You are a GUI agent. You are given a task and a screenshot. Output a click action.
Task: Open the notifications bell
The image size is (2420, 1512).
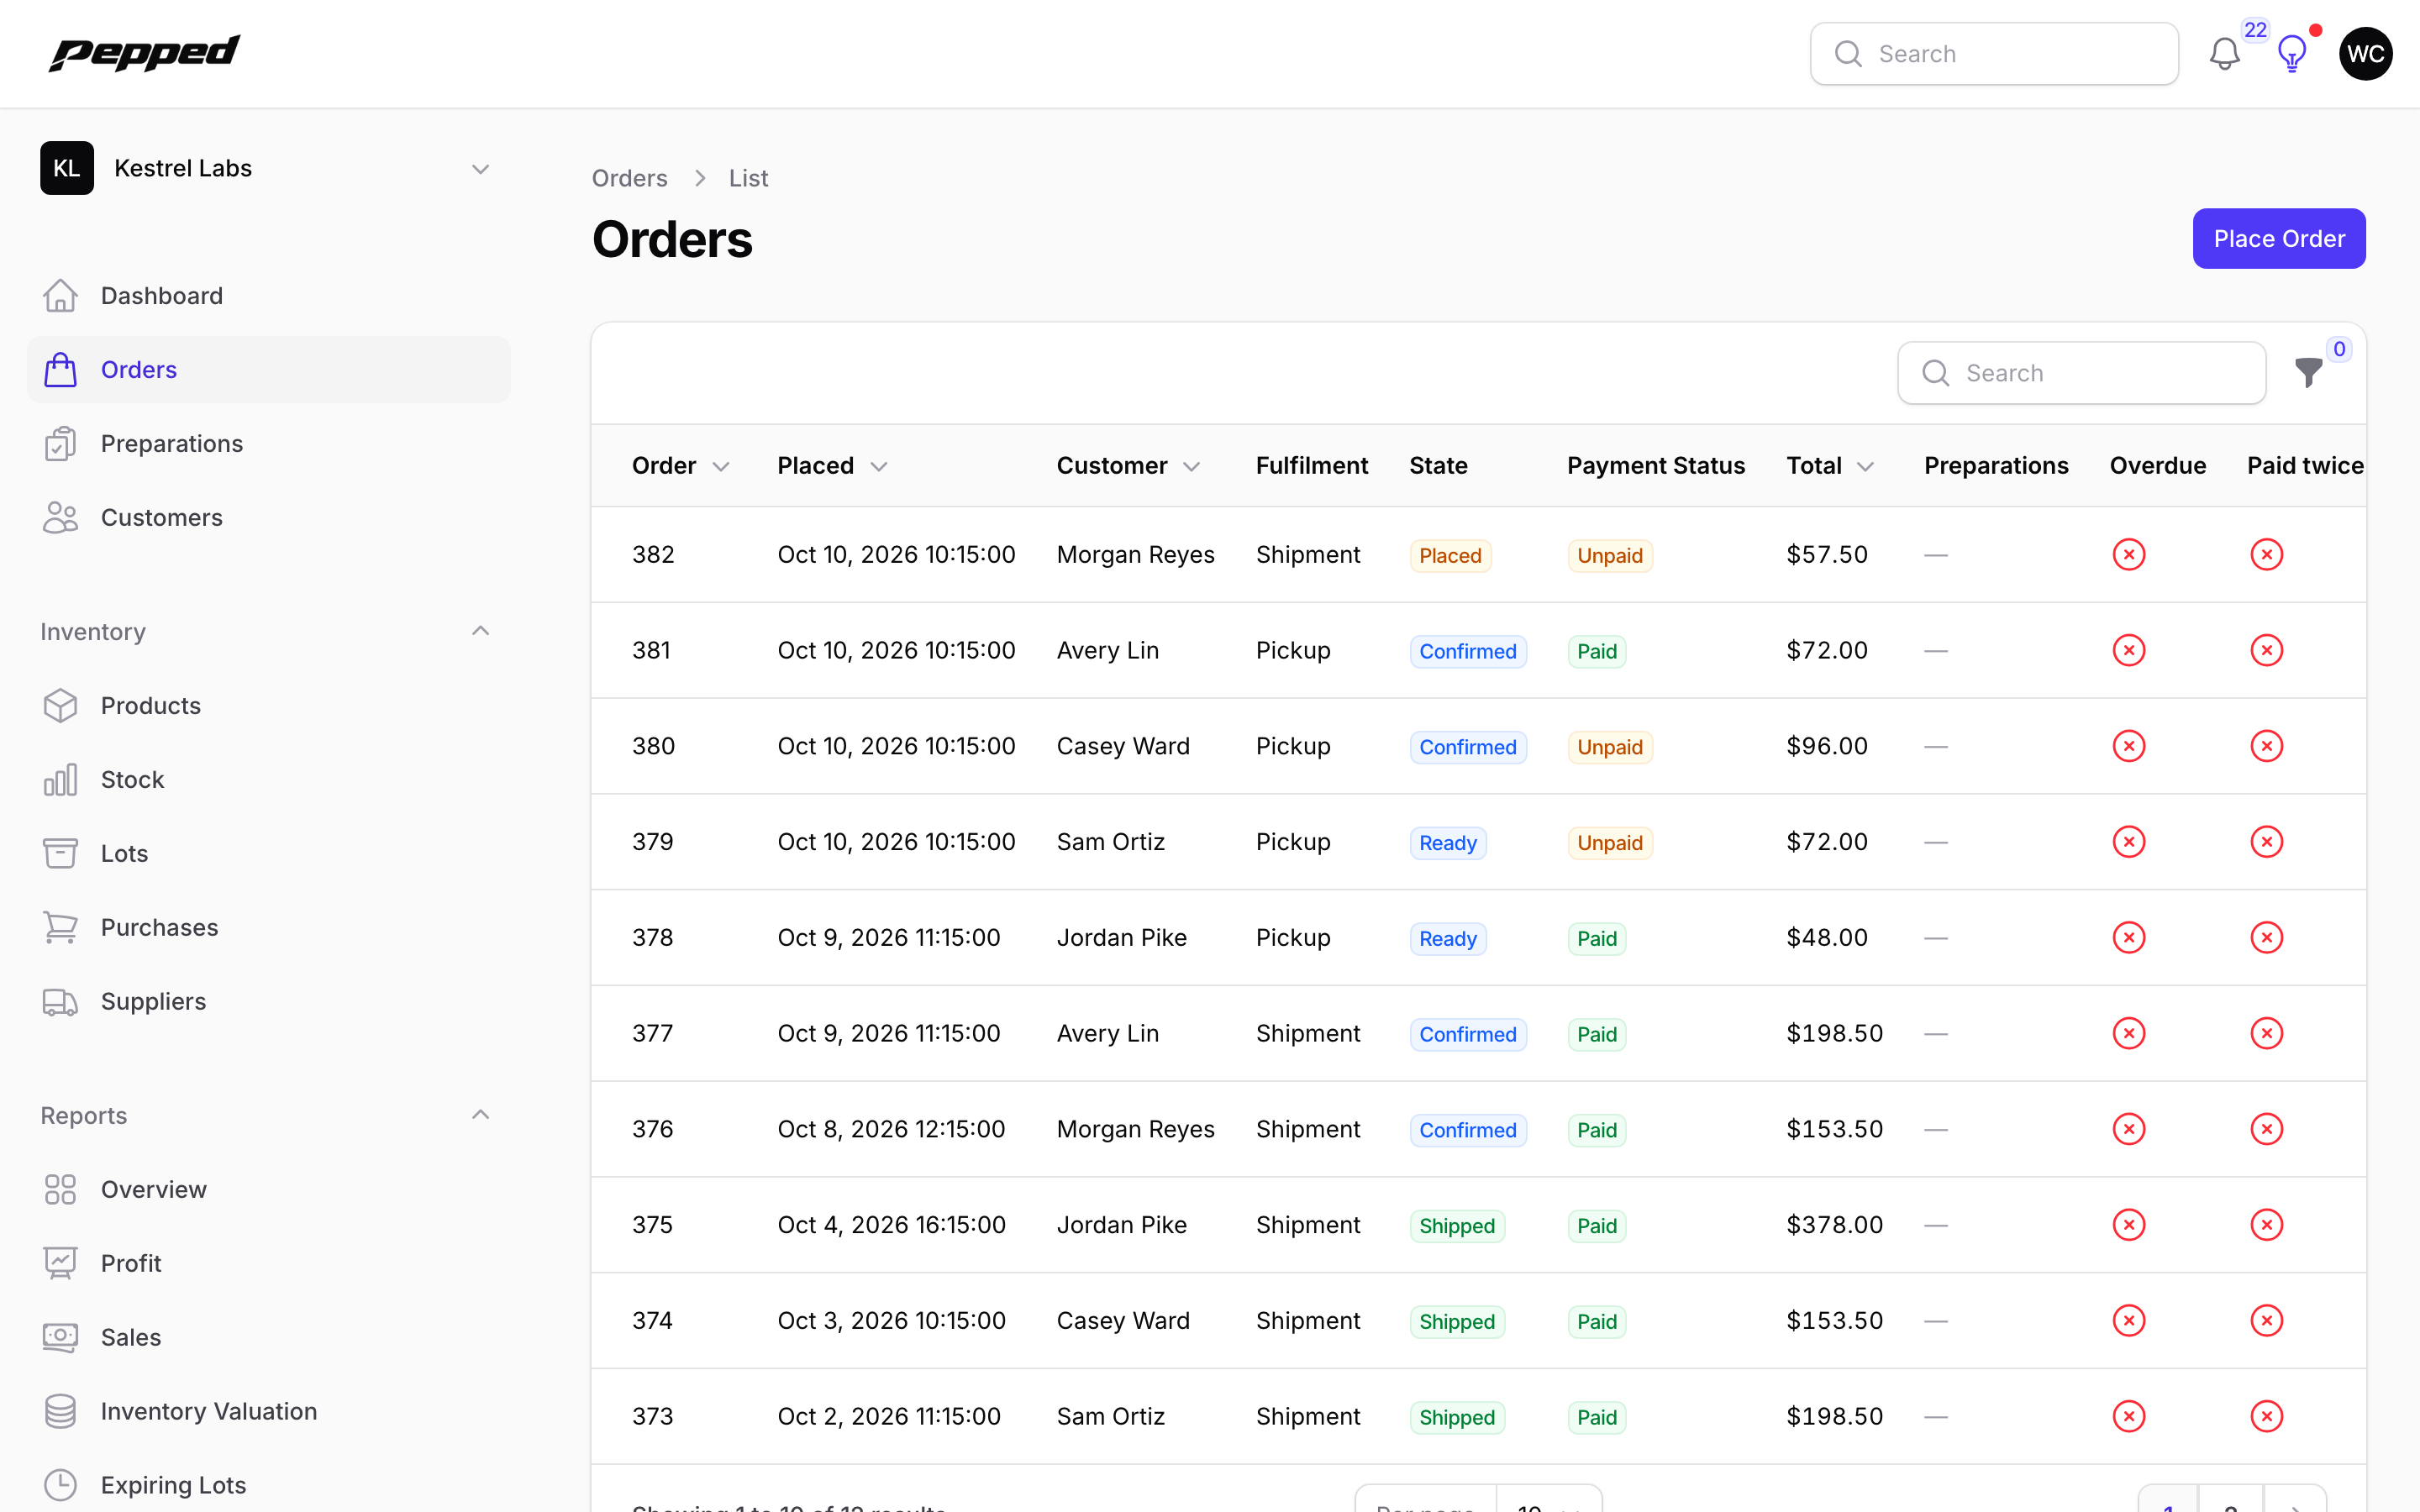click(x=2224, y=54)
